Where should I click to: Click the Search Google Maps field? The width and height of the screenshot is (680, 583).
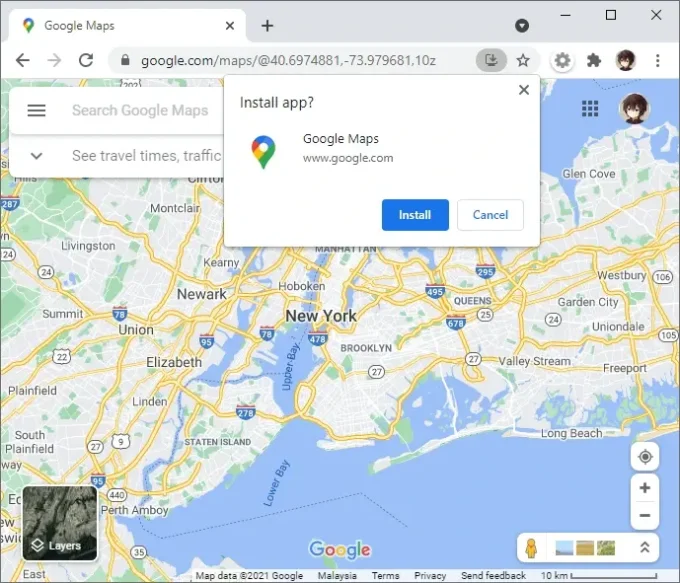pyautogui.click(x=140, y=111)
